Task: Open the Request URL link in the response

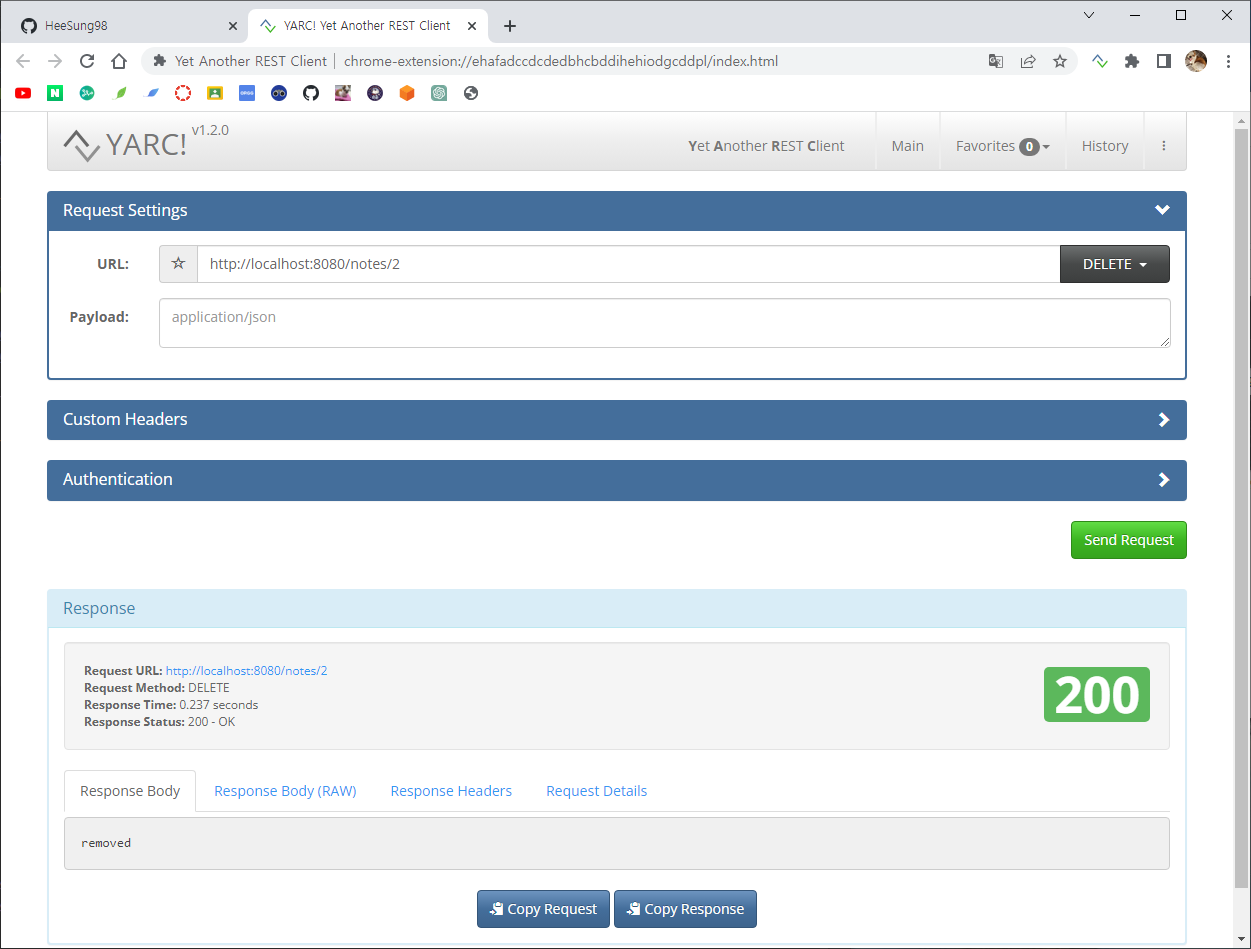Action: pos(246,671)
